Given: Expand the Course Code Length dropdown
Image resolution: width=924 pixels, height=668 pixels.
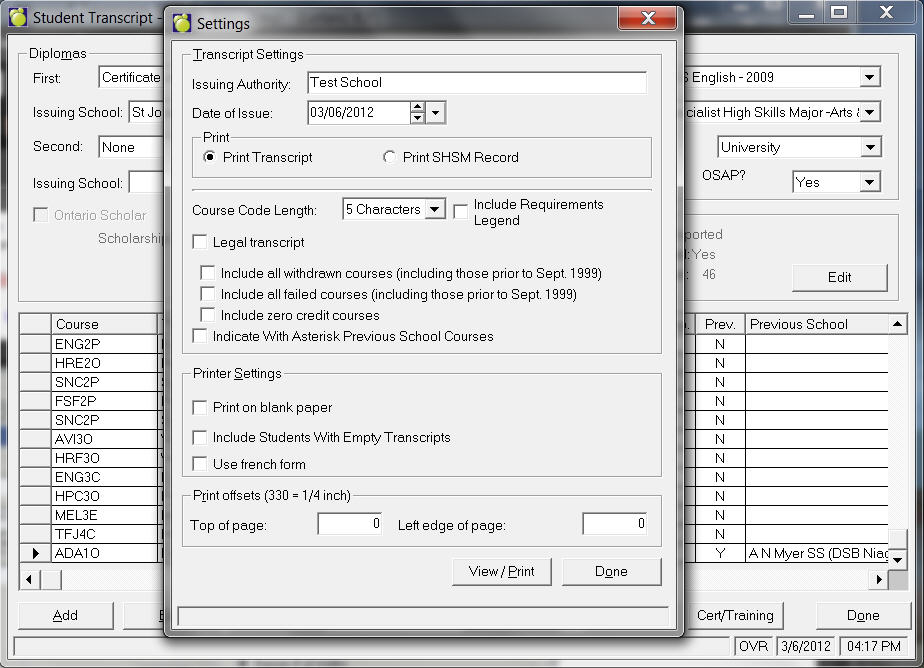Looking at the screenshot, I should click(x=435, y=210).
